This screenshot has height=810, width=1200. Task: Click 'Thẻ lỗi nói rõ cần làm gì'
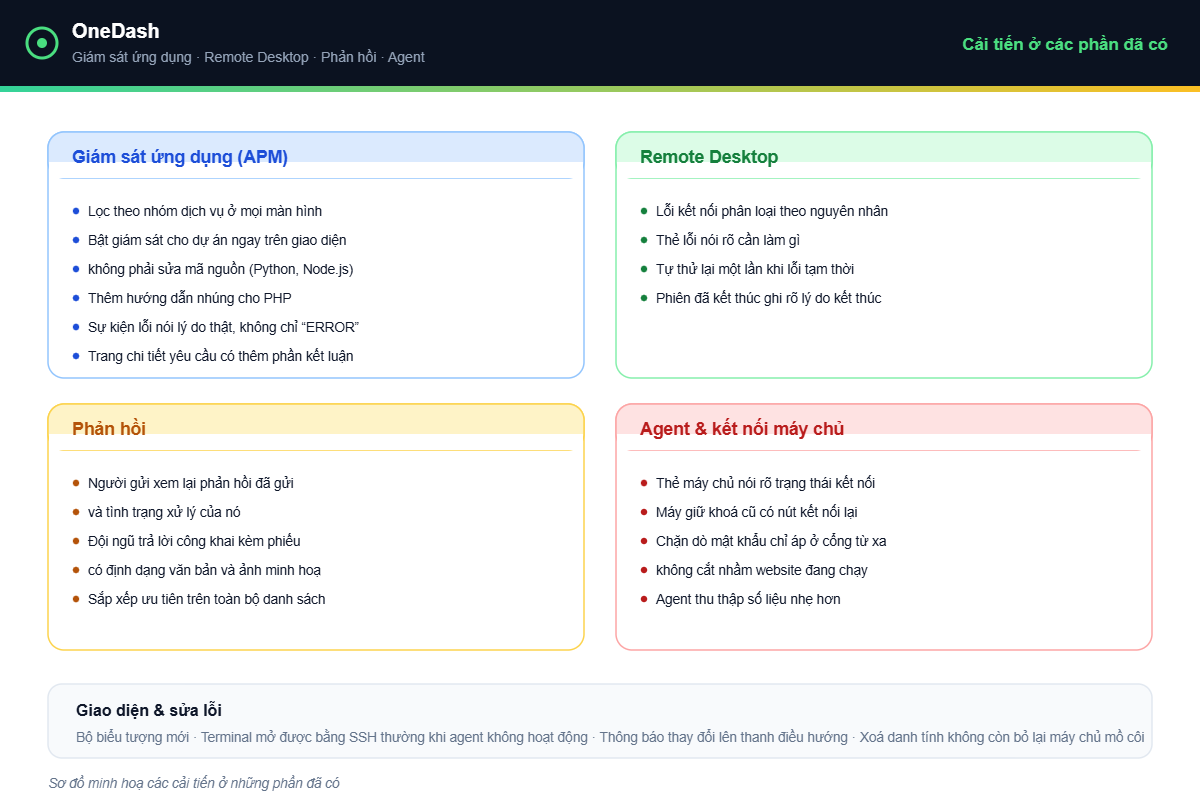(x=728, y=240)
